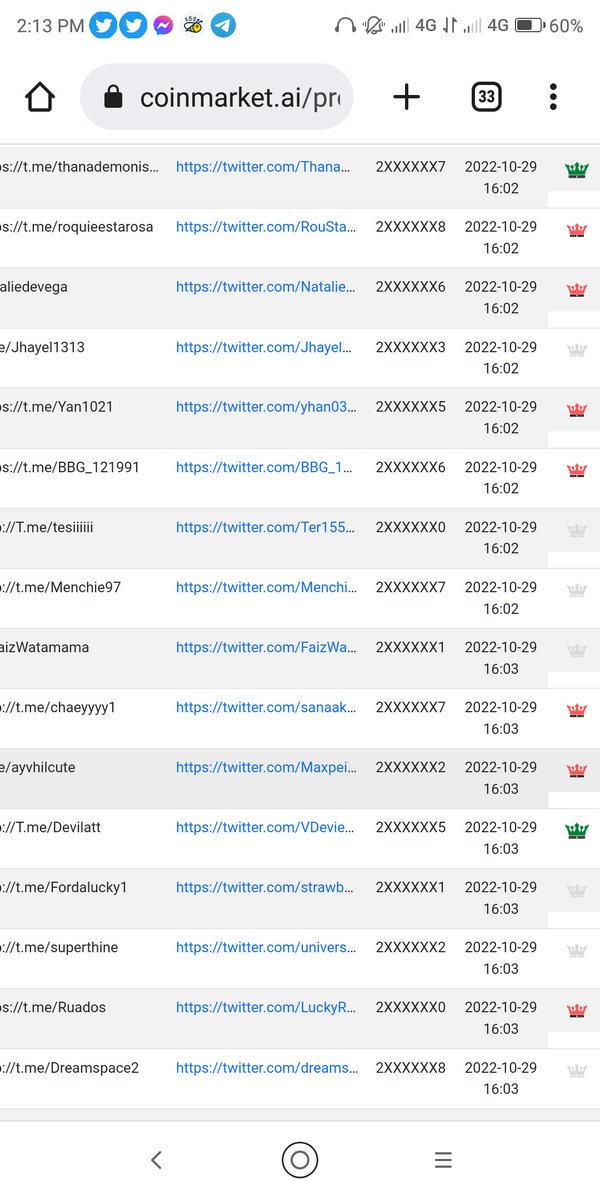Open the browser three-dot menu

point(553,97)
